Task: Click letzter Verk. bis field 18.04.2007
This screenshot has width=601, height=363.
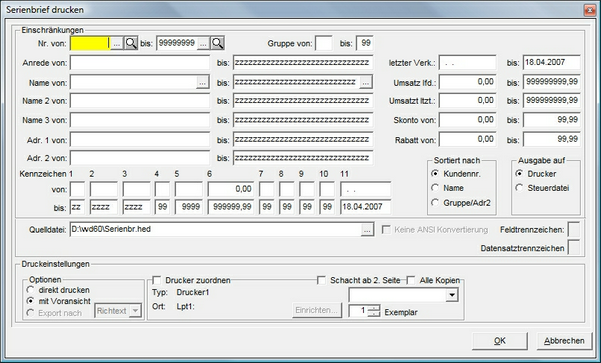Action: pyautogui.click(x=552, y=63)
